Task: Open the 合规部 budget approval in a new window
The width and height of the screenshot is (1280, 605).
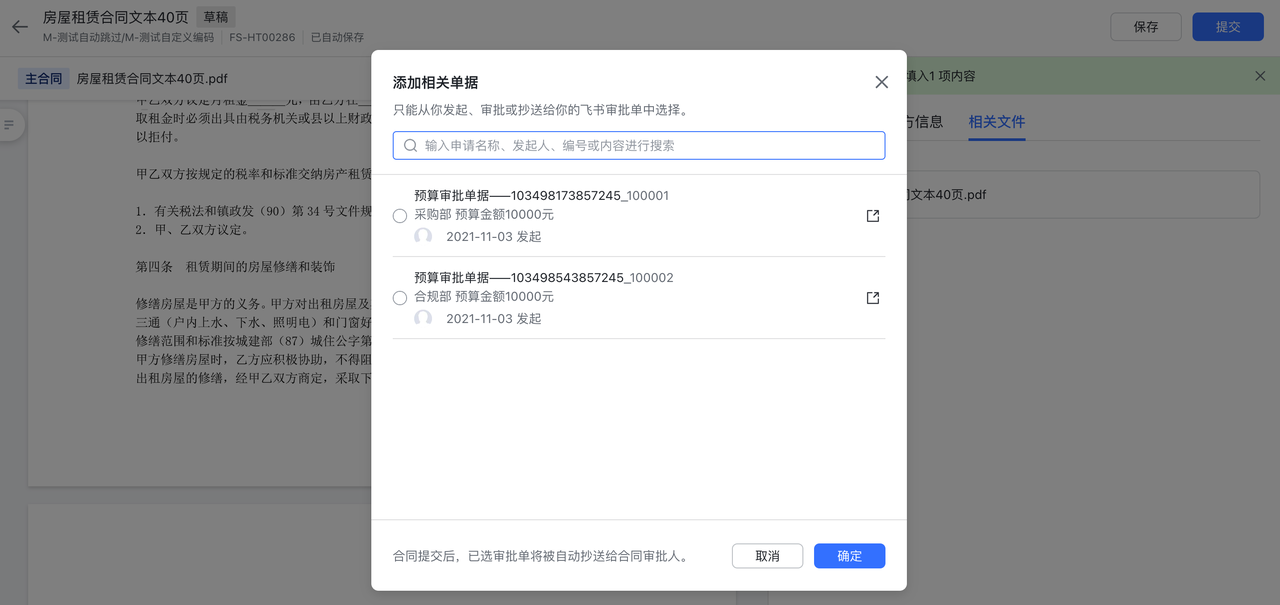Action: 872,298
